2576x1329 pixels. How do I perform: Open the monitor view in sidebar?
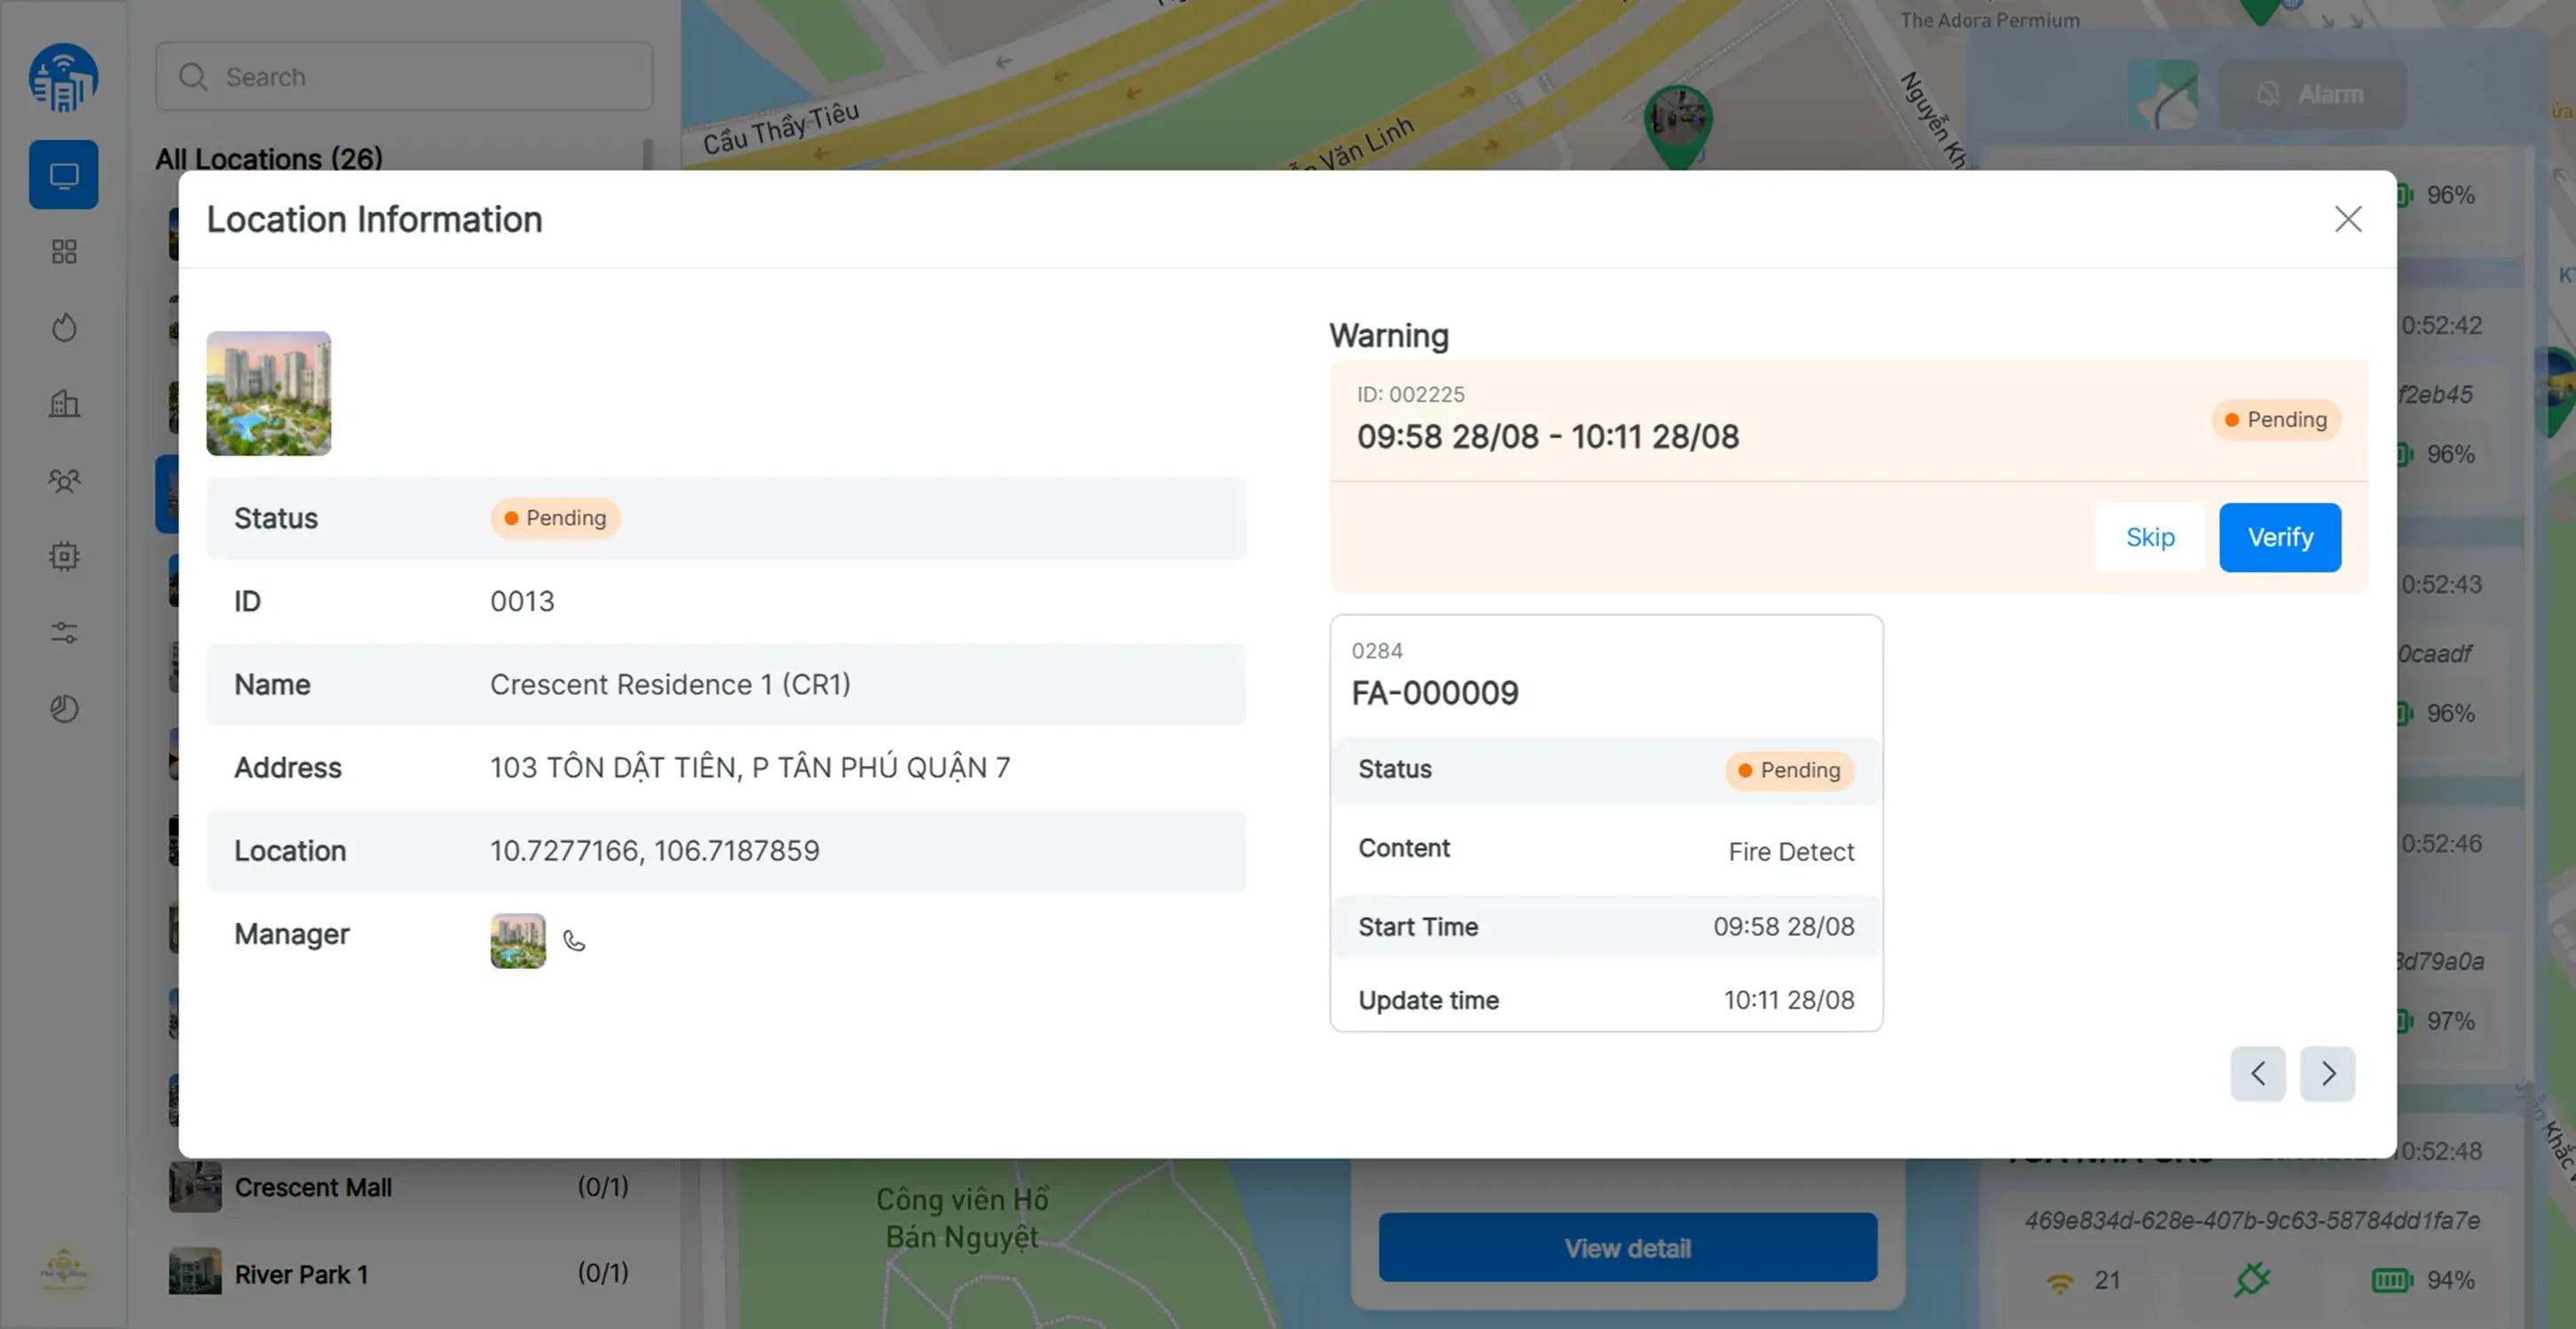coord(63,175)
